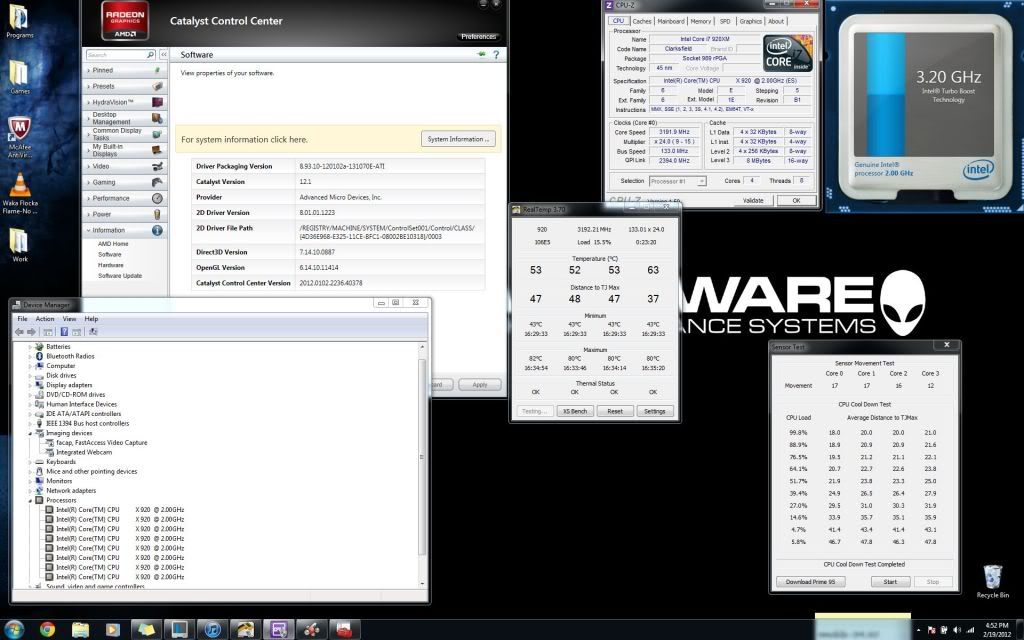This screenshot has height=640, width=1024.
Task: Open iTunes from the taskbar
Action: (212, 630)
